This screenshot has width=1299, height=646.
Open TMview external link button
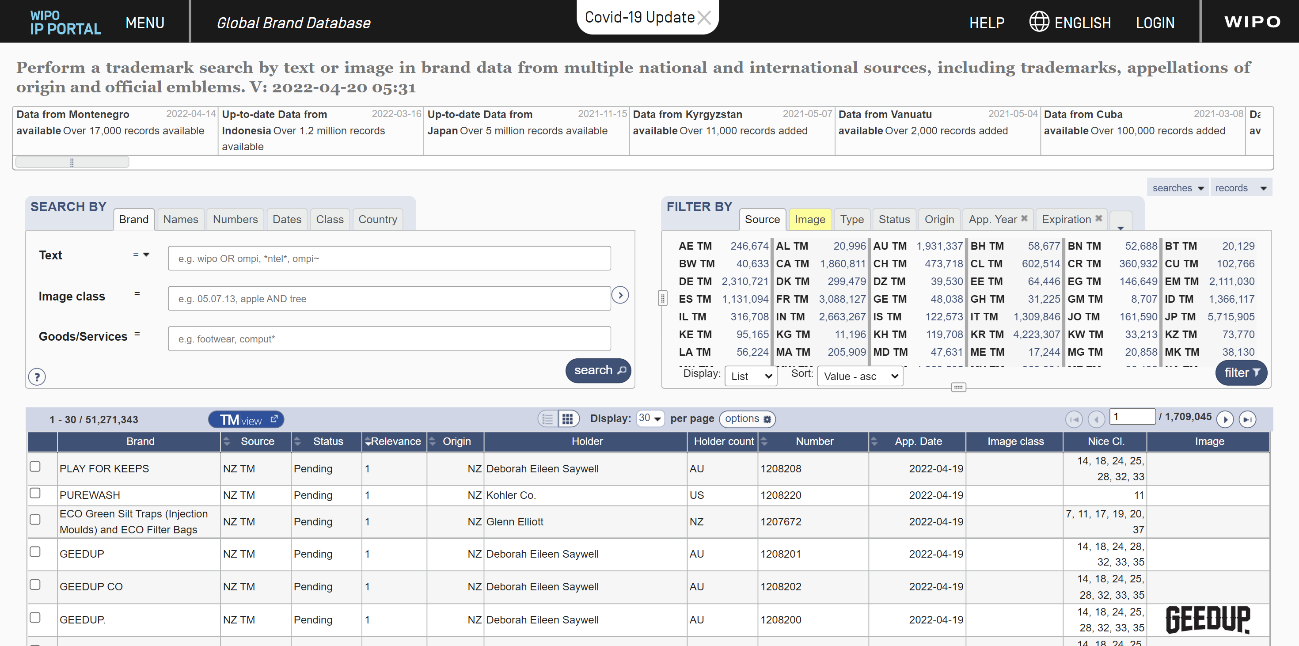tap(247, 420)
